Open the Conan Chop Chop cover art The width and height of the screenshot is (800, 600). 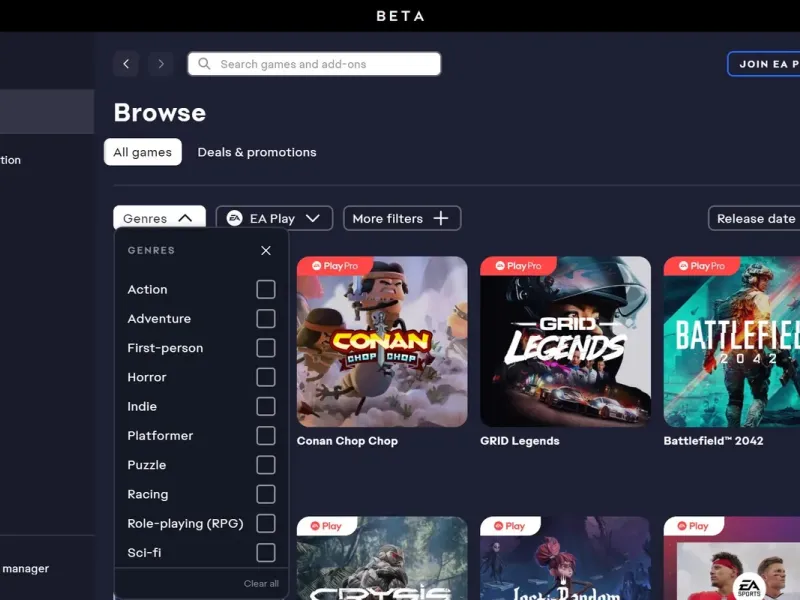[x=382, y=342]
